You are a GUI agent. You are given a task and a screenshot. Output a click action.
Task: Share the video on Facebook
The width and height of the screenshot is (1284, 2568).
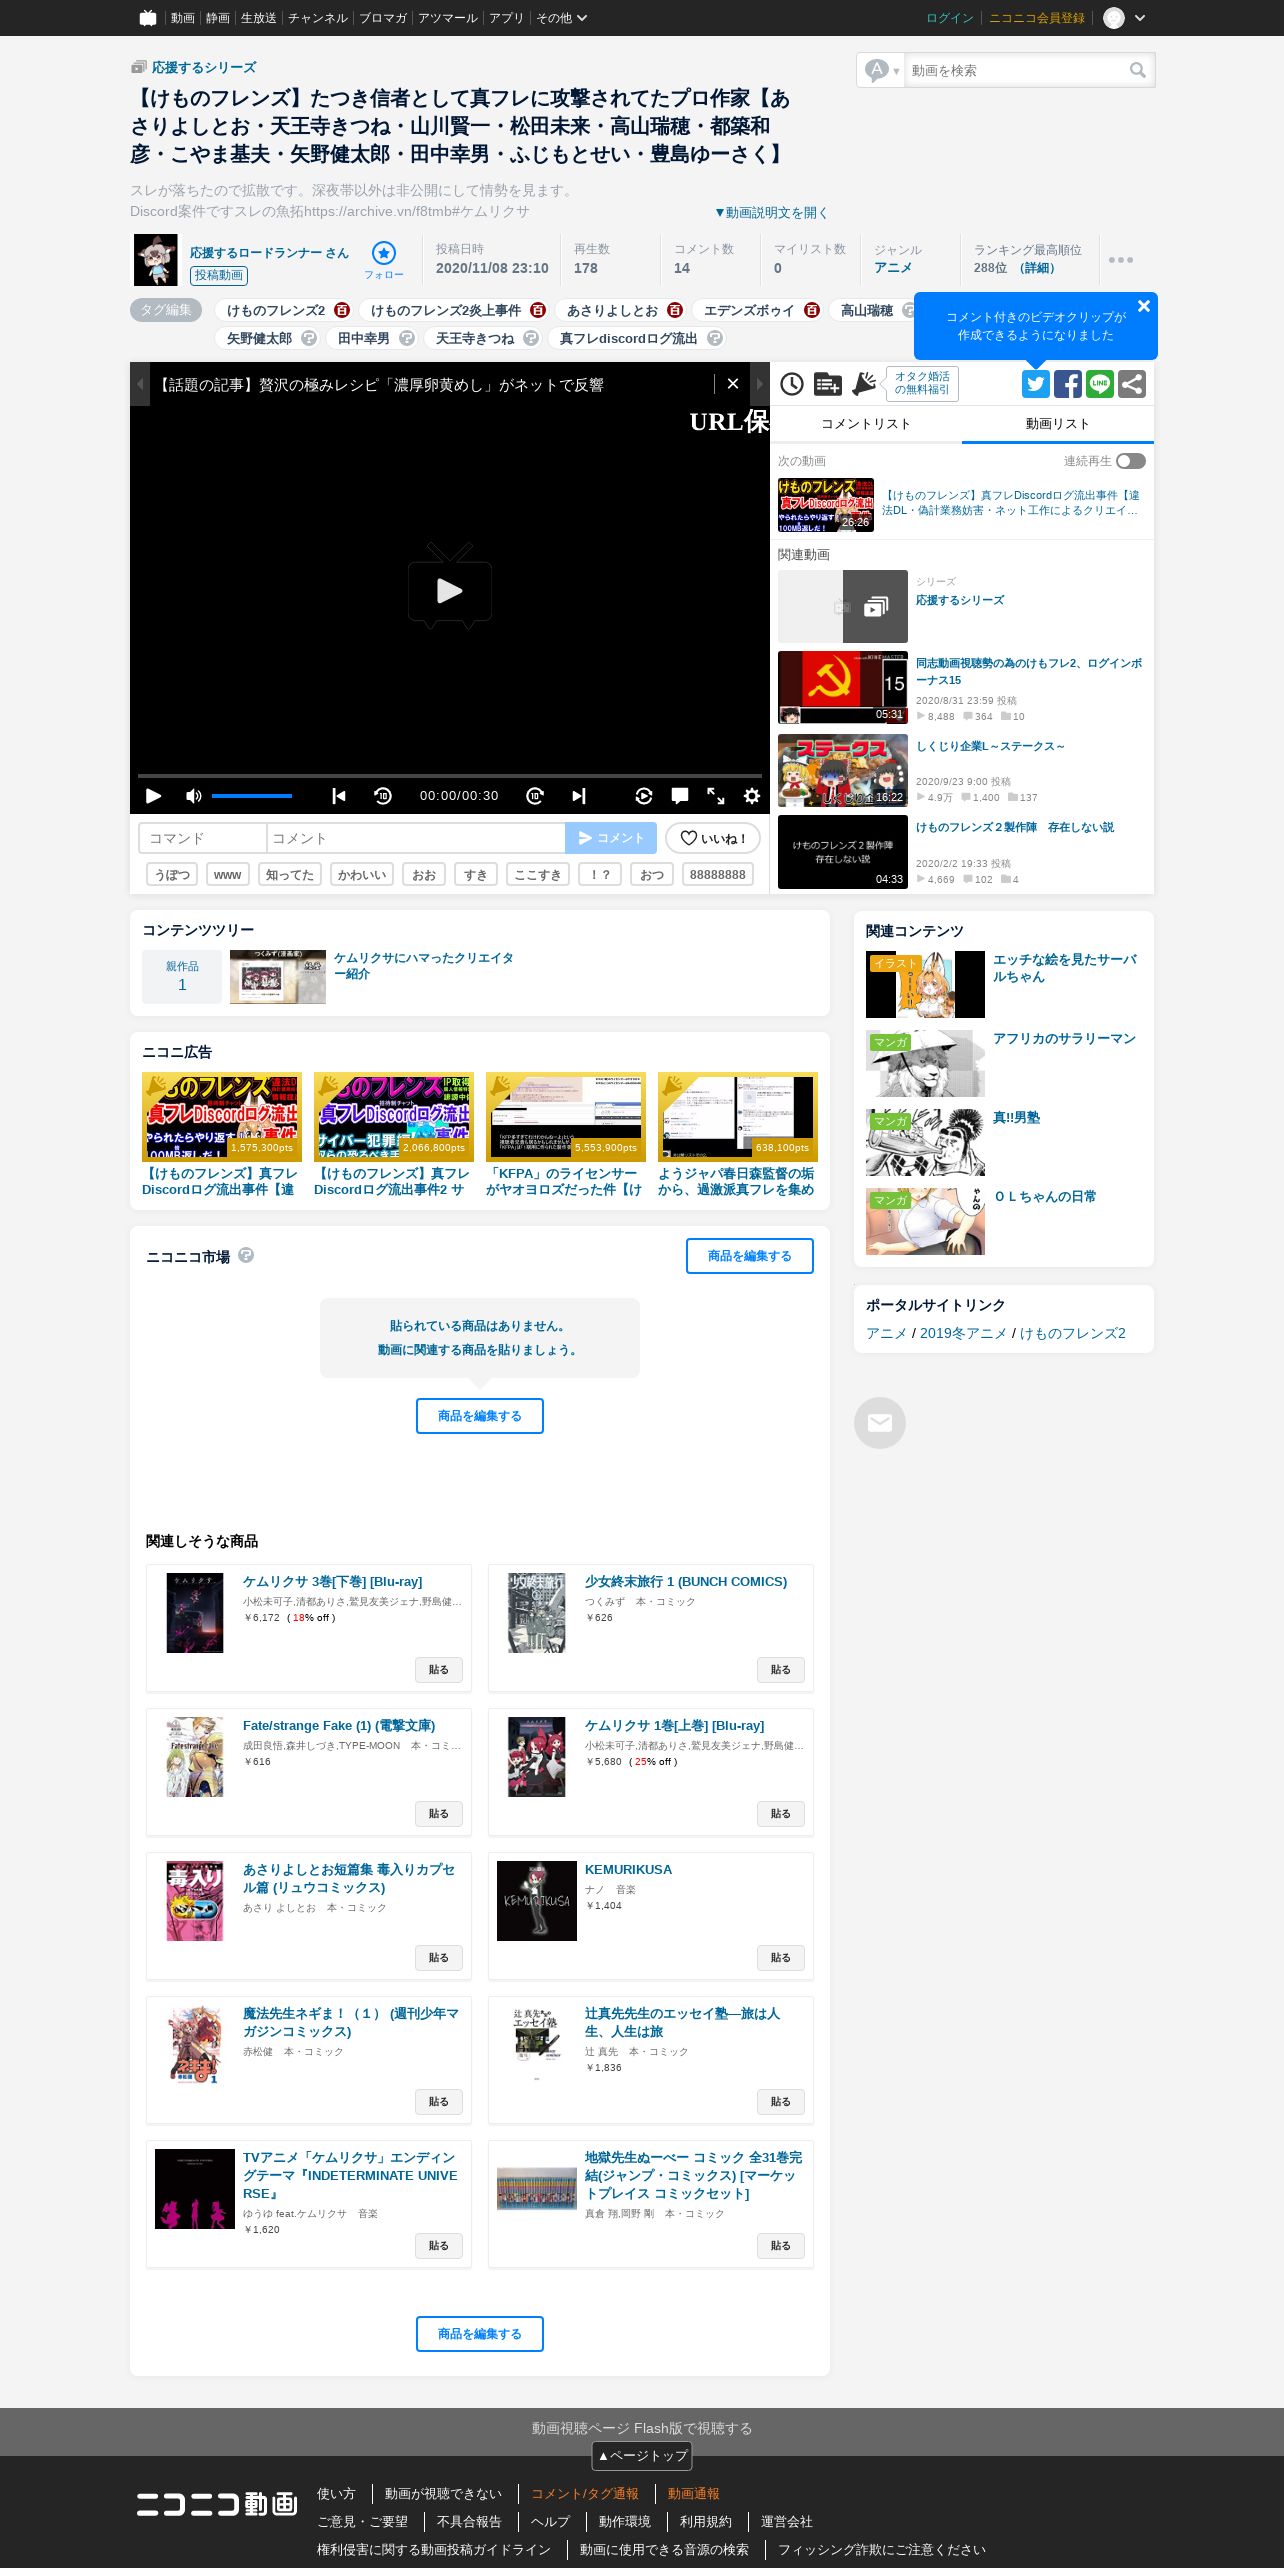pos(1068,384)
